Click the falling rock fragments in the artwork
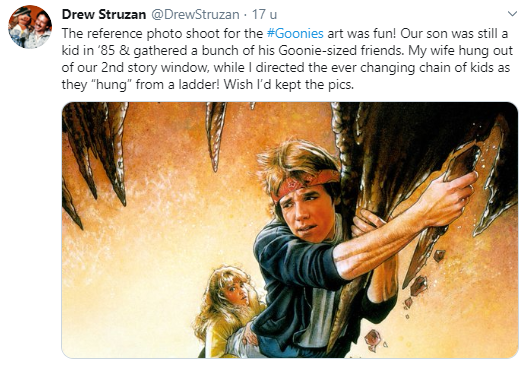 pyautogui.click(x=409, y=300)
